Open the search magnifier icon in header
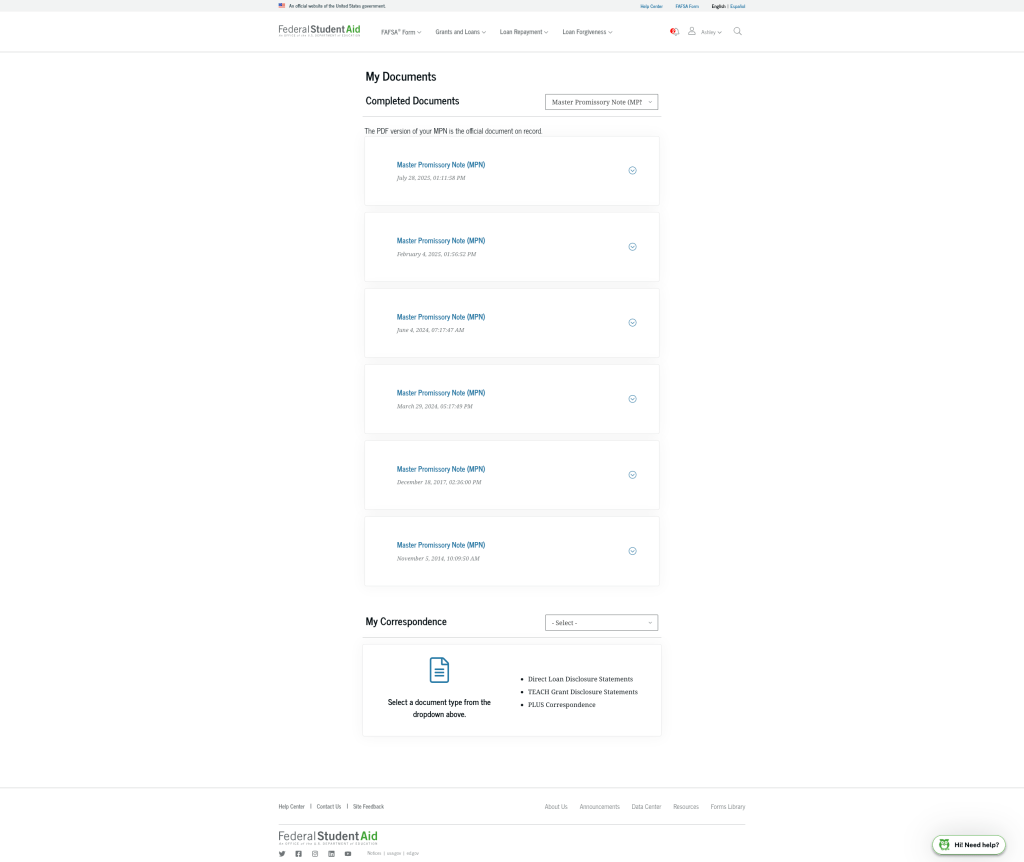The height and width of the screenshot is (862, 1024). point(737,31)
